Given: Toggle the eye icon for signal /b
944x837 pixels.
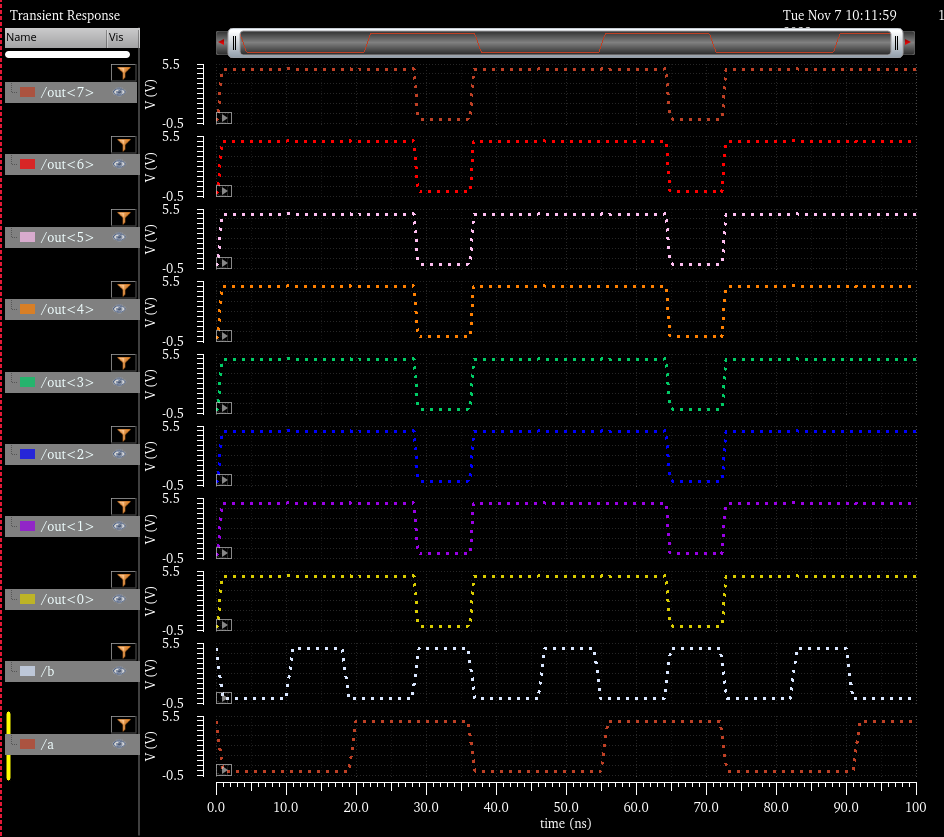Looking at the screenshot, I should 119,672.
